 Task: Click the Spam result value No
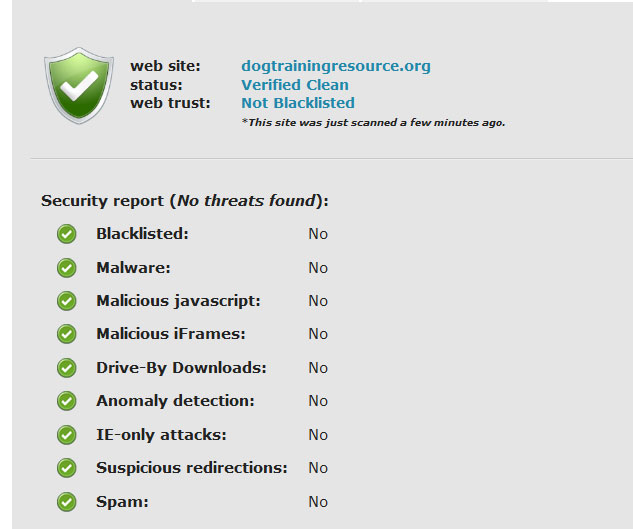pyautogui.click(x=318, y=502)
